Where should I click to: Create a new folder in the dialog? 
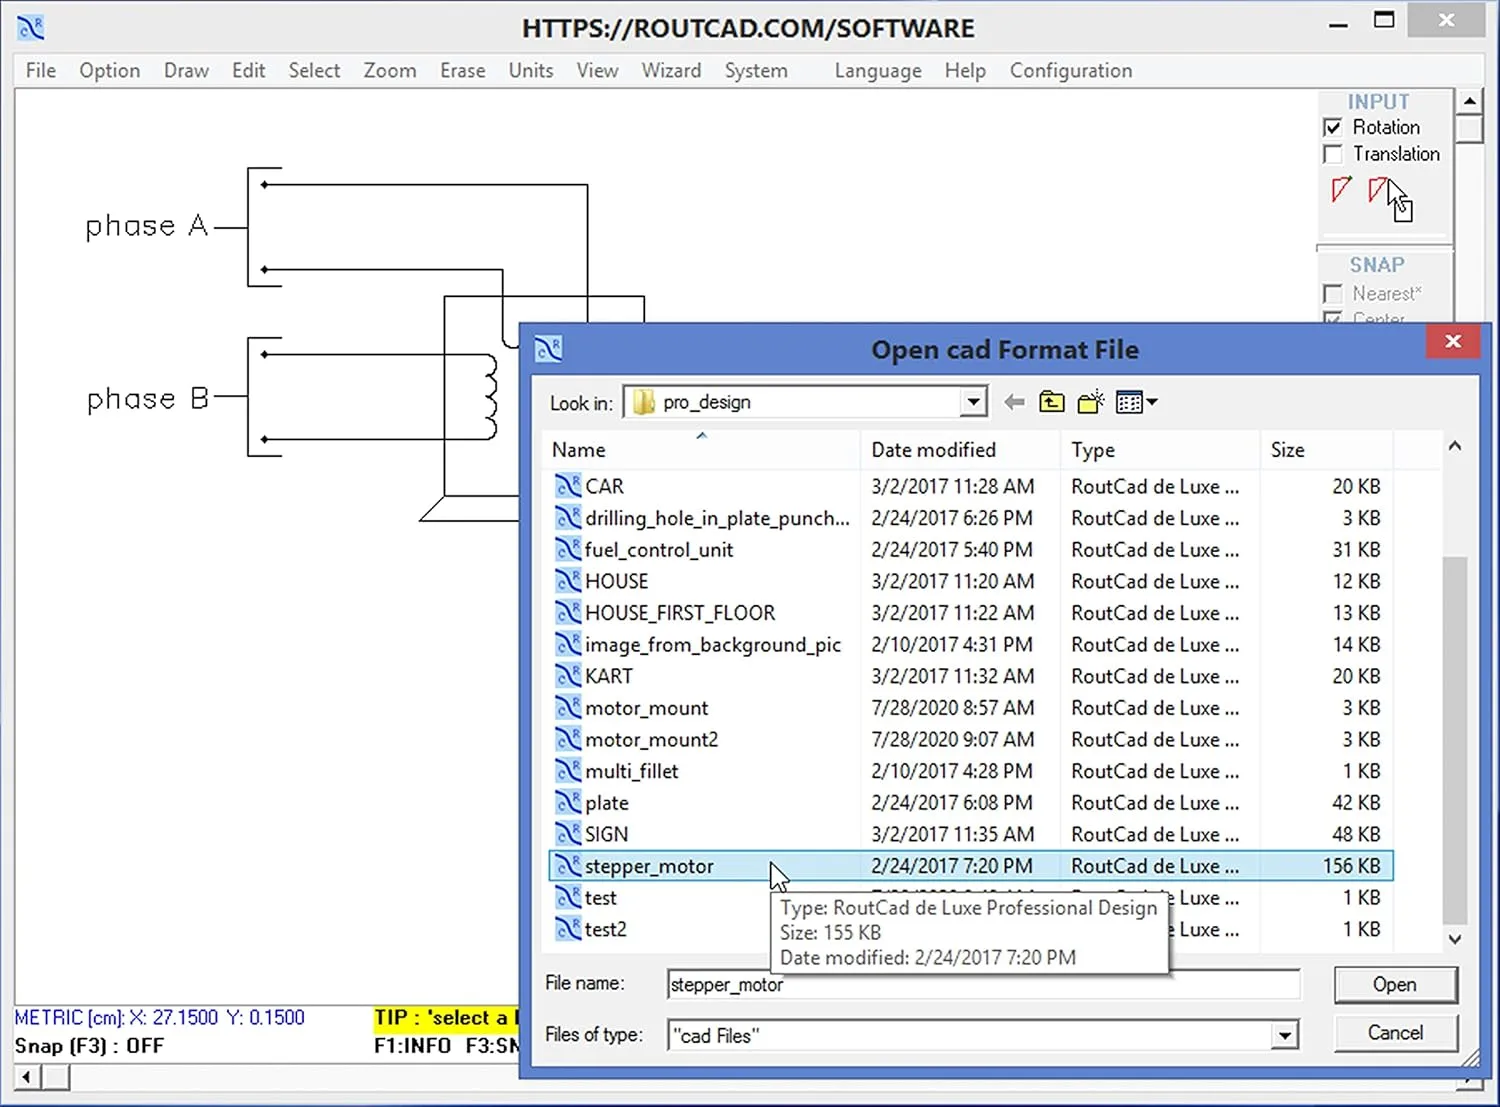coord(1090,401)
